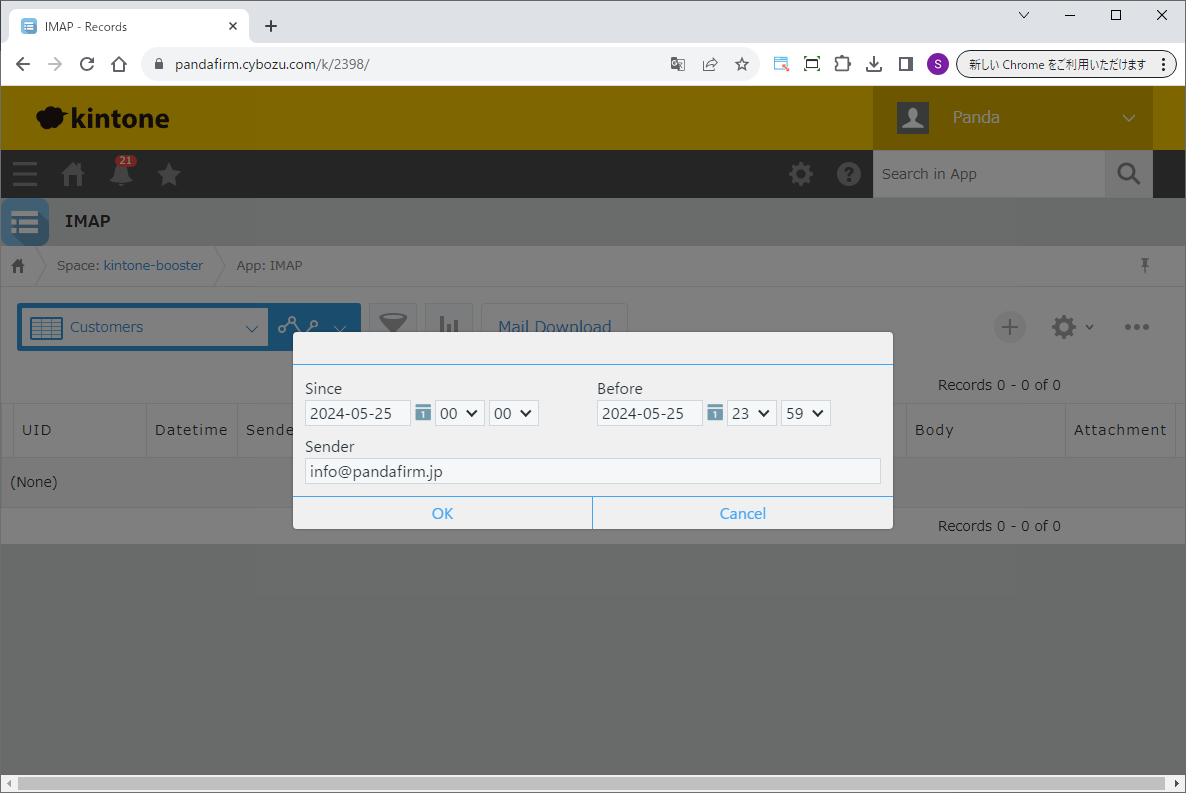Click the Since date text field
Viewport: 1186px width, 793px height.
357,413
